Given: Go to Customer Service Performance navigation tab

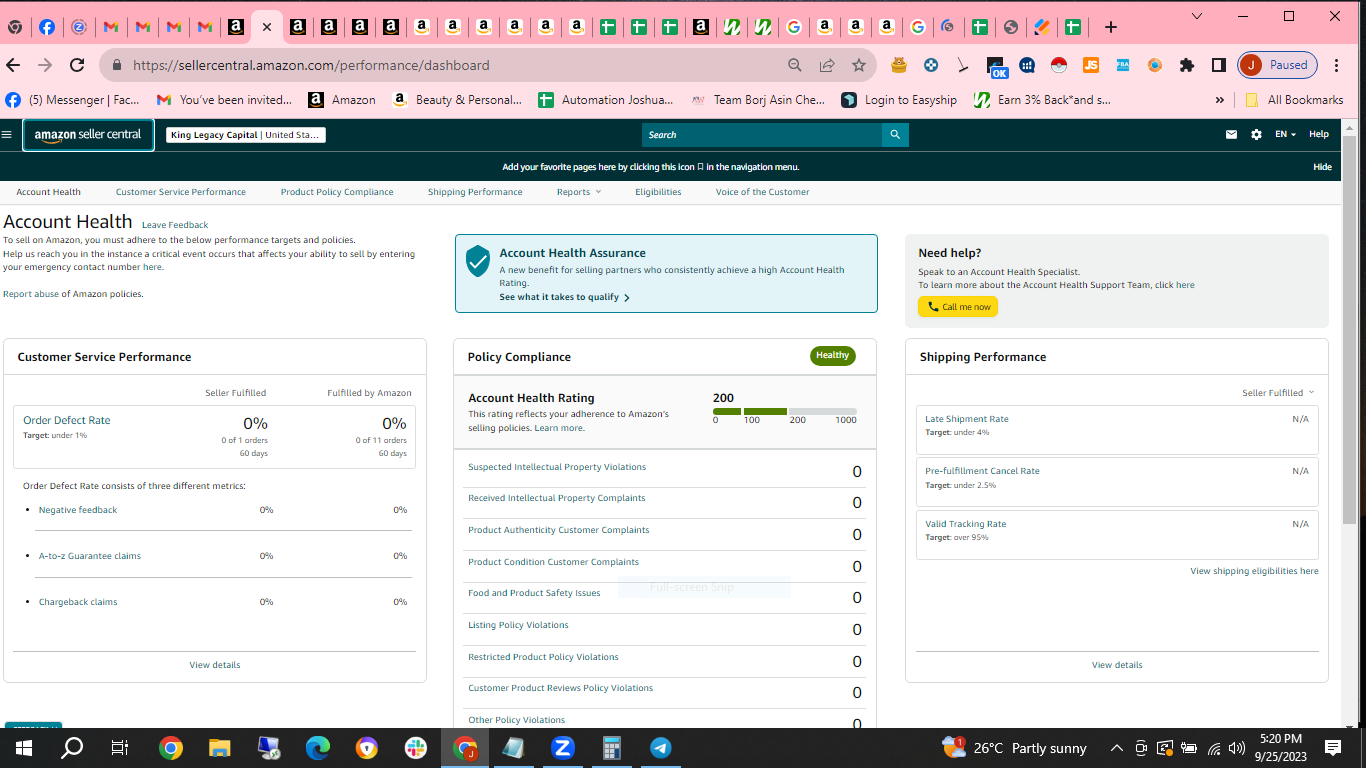Looking at the screenshot, I should (x=181, y=192).
